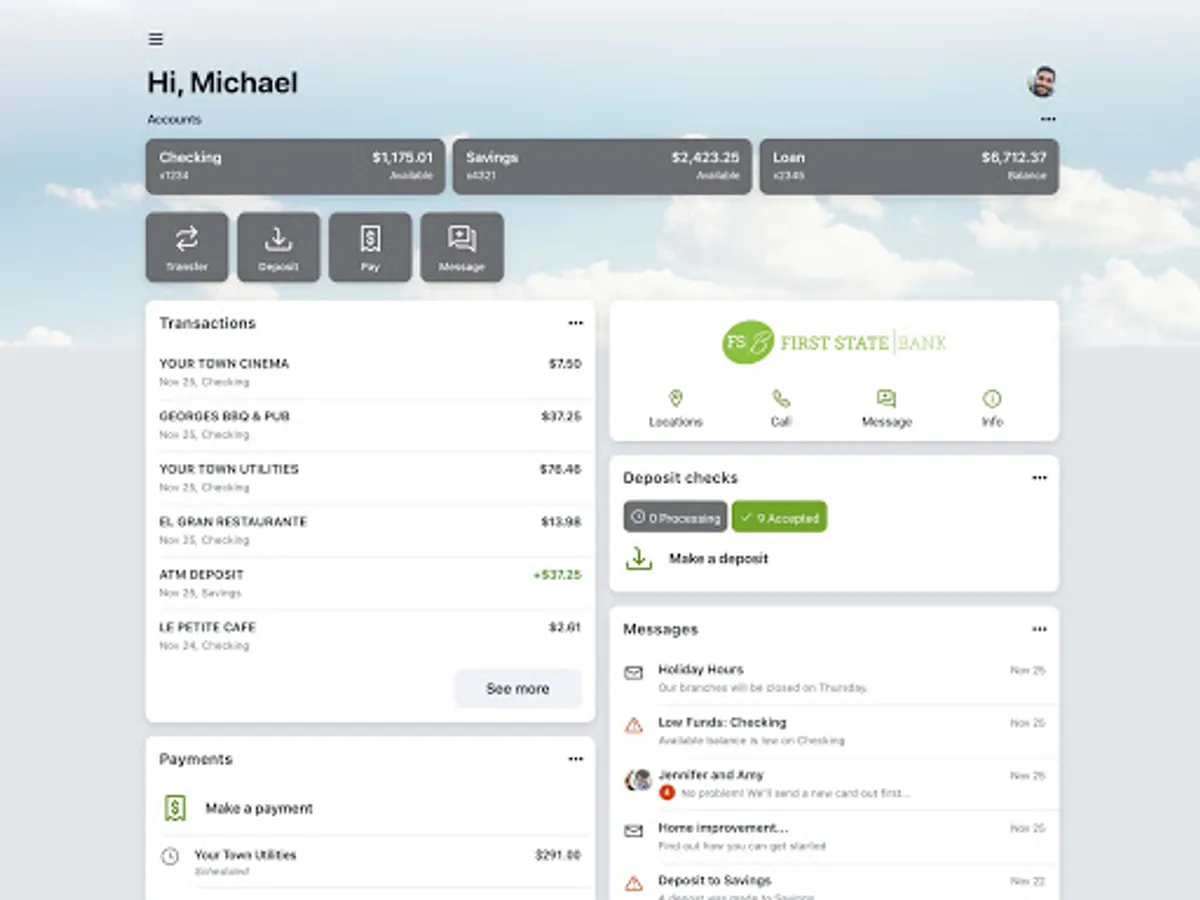Select the Checking account card

(x=295, y=166)
